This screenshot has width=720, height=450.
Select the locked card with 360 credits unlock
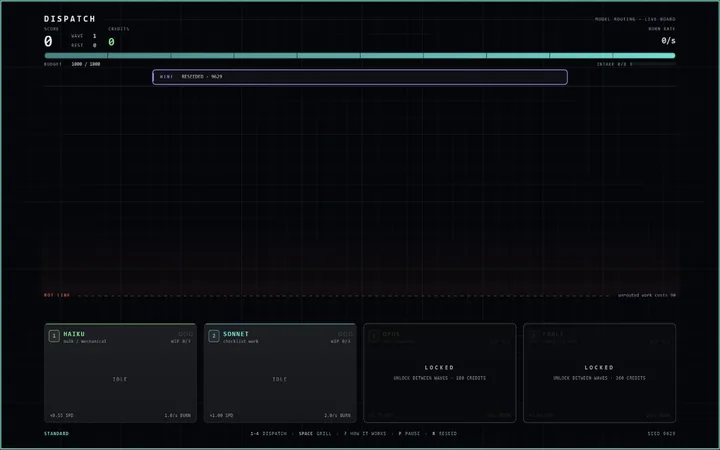point(599,373)
